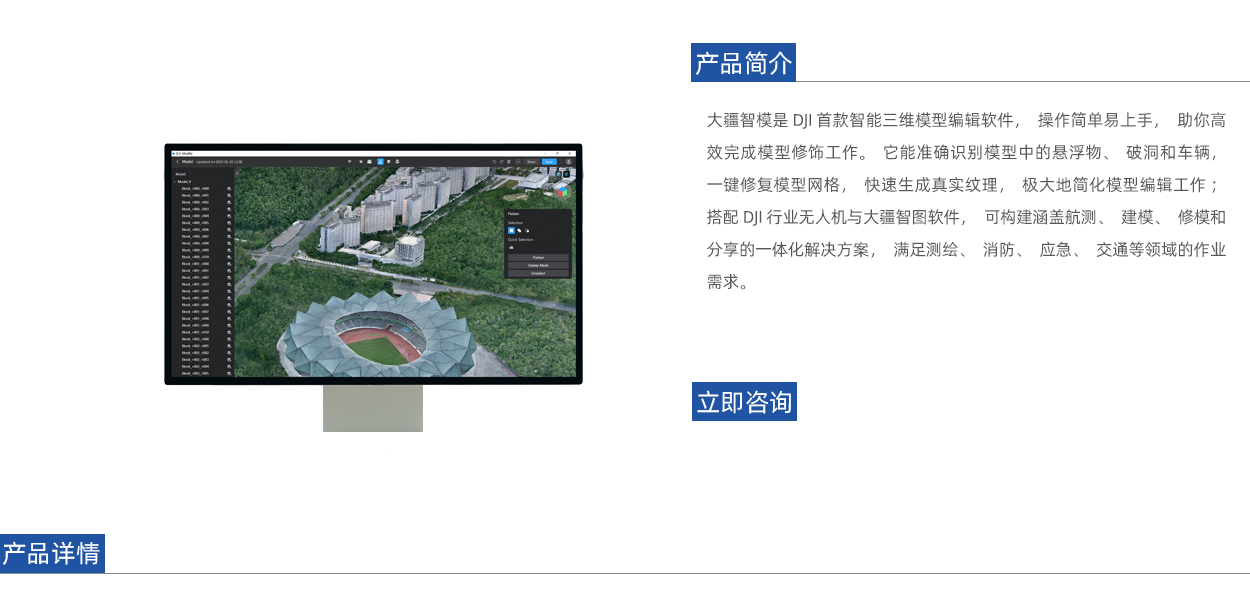Click the 产品简介 heading tab
This screenshot has height=593, width=1250.
coord(744,63)
